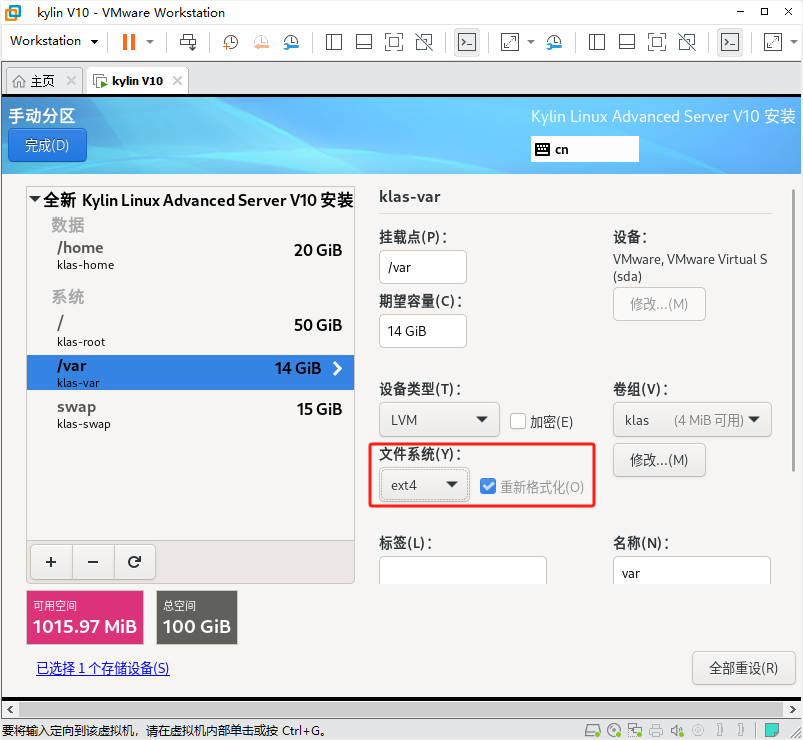Click the sound card status icon
The width and height of the screenshot is (803, 740).
pos(677,730)
